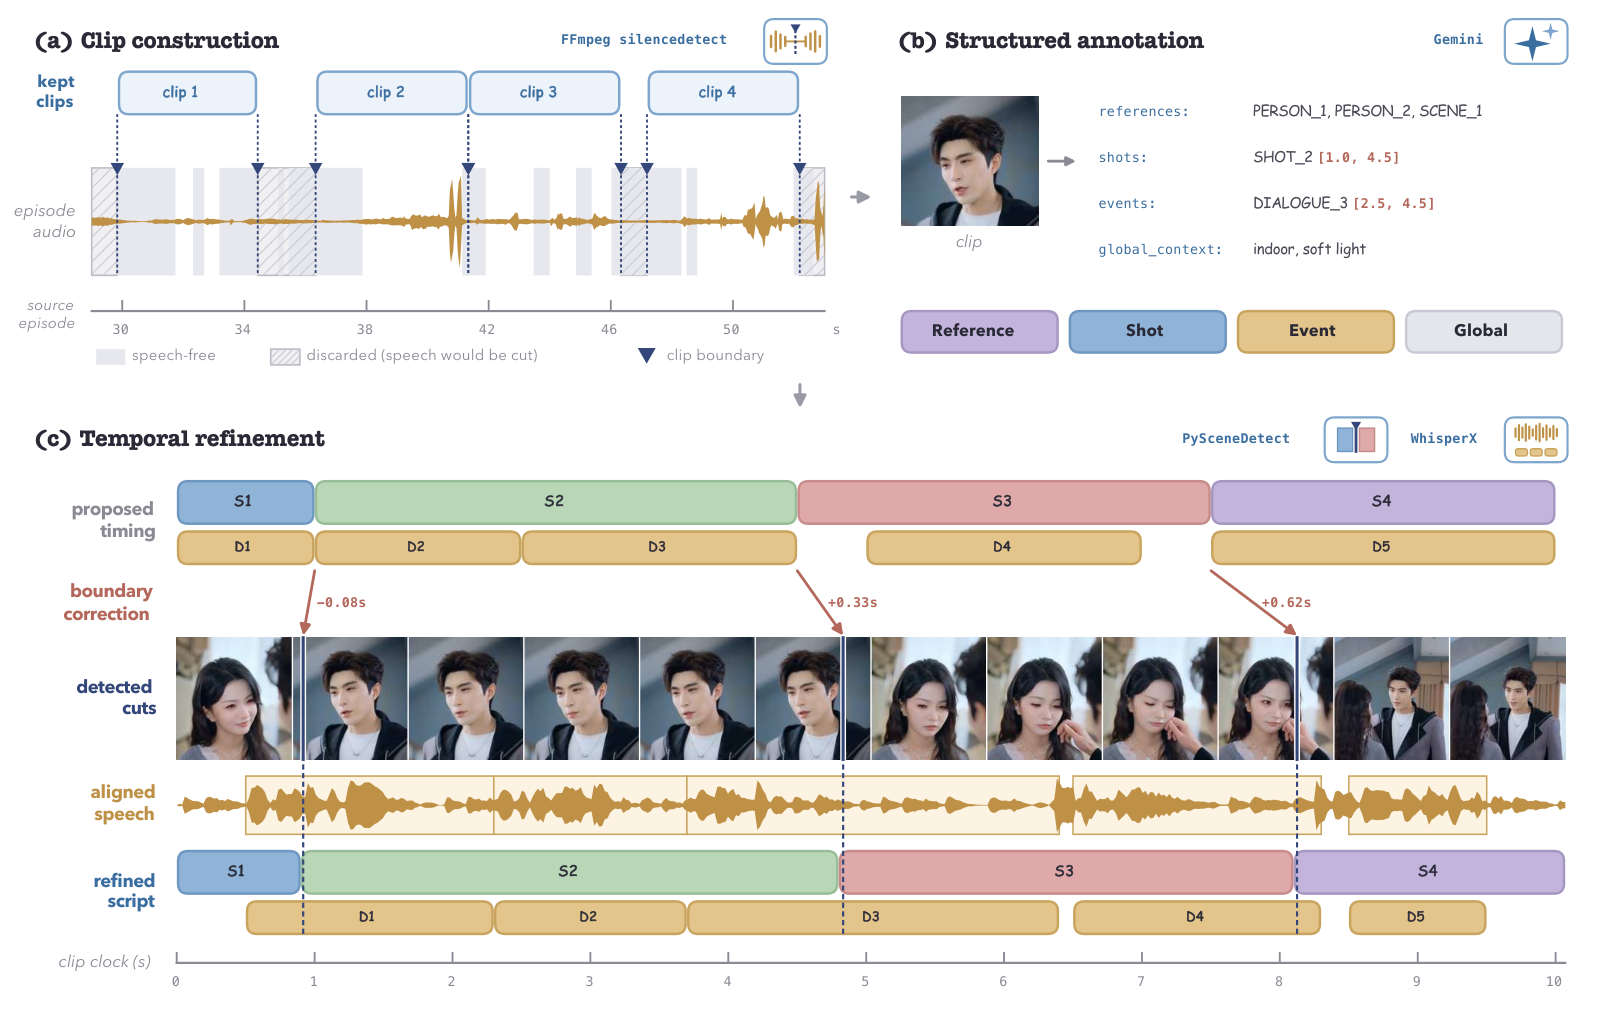Select the Reference category button
1600x1019 pixels.
point(979,331)
